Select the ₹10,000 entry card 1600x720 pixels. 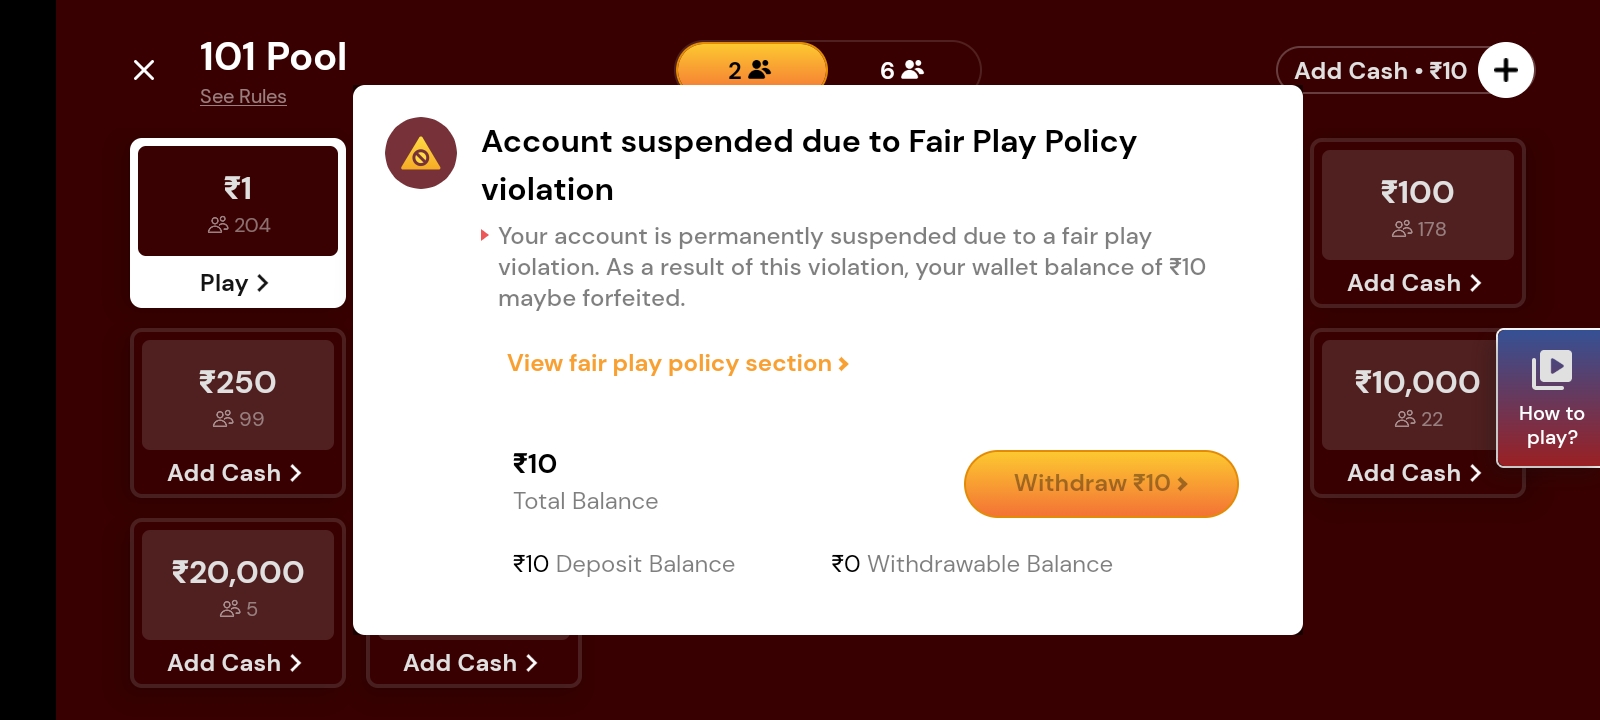click(x=1410, y=394)
